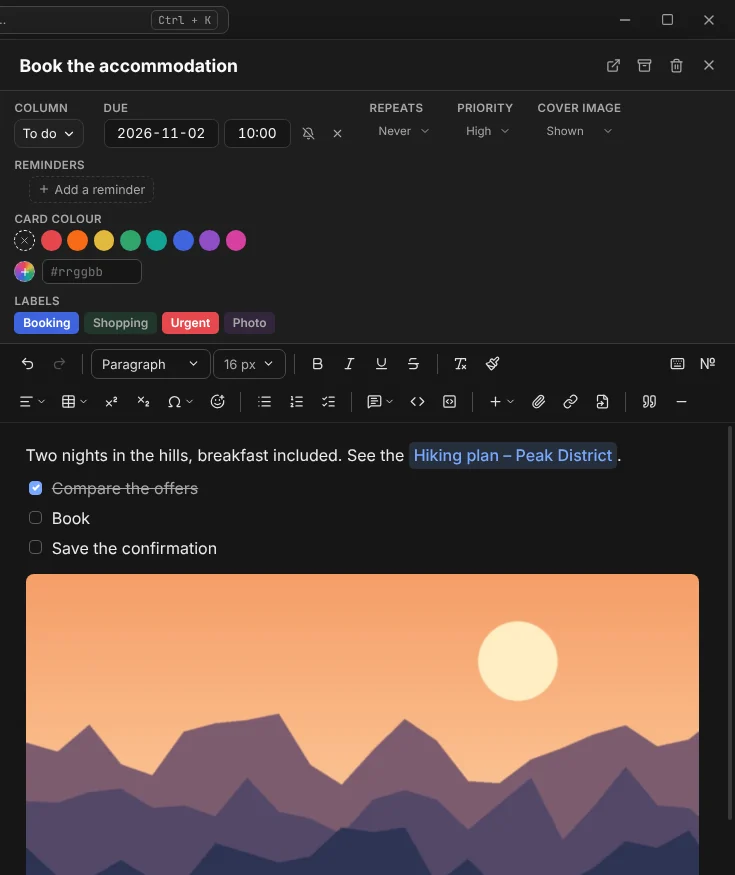This screenshot has width=735, height=875.
Task: Open the Hiking plan – Peak District link
Action: coord(512,456)
